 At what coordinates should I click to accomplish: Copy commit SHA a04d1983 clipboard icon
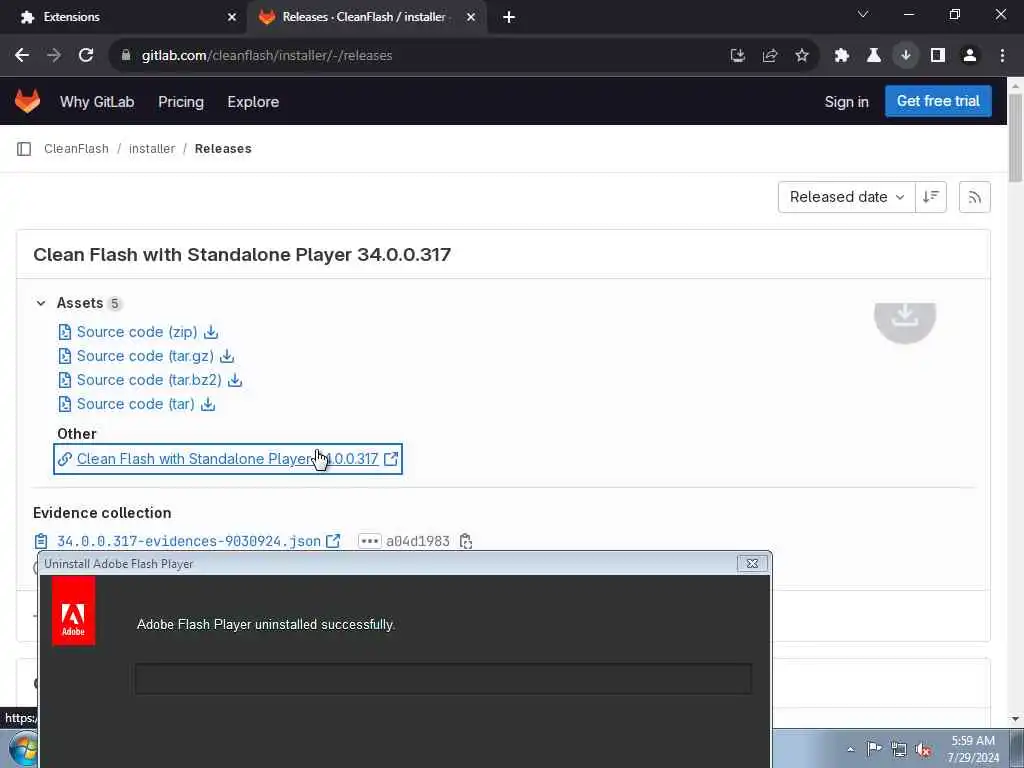pyautogui.click(x=466, y=541)
